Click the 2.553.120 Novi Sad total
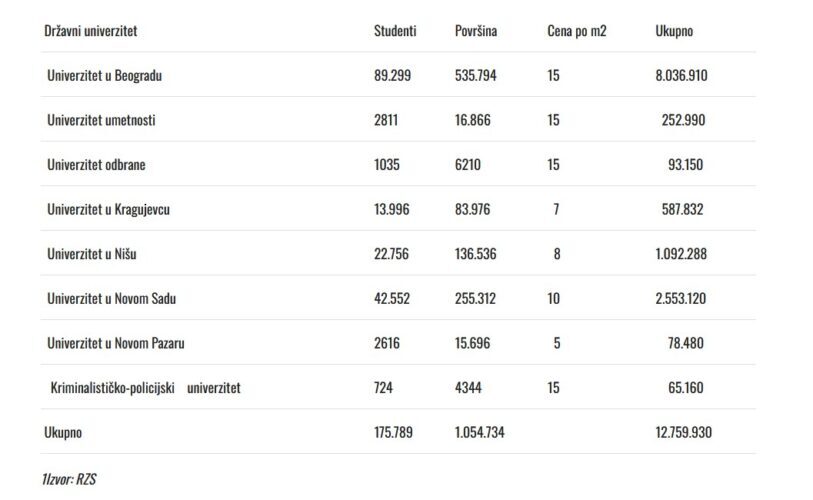Screen dimensions: 813x500 click(x=683, y=299)
